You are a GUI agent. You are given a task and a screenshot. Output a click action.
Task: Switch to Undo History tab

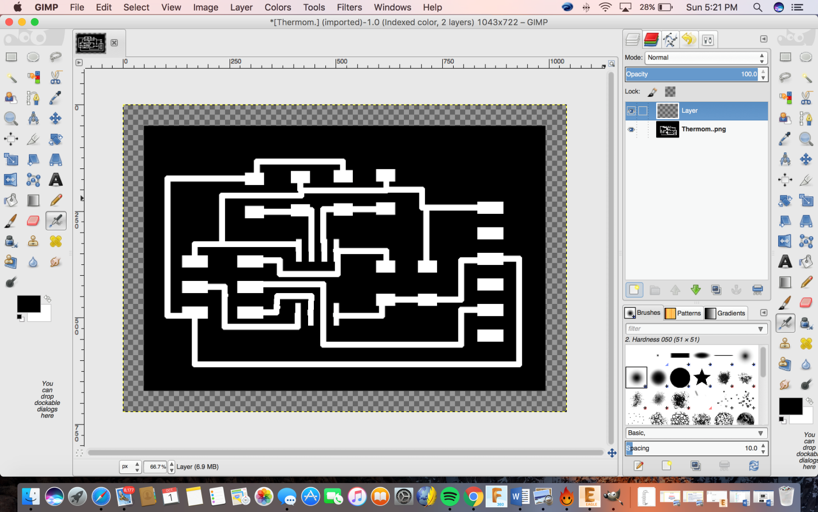point(689,39)
